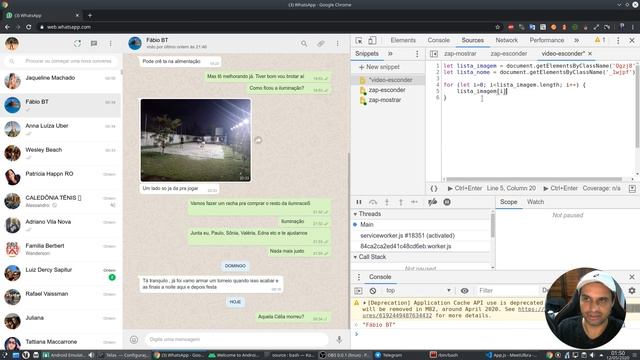
Task: Toggle pause on exceptions icon
Action: pos(447,202)
